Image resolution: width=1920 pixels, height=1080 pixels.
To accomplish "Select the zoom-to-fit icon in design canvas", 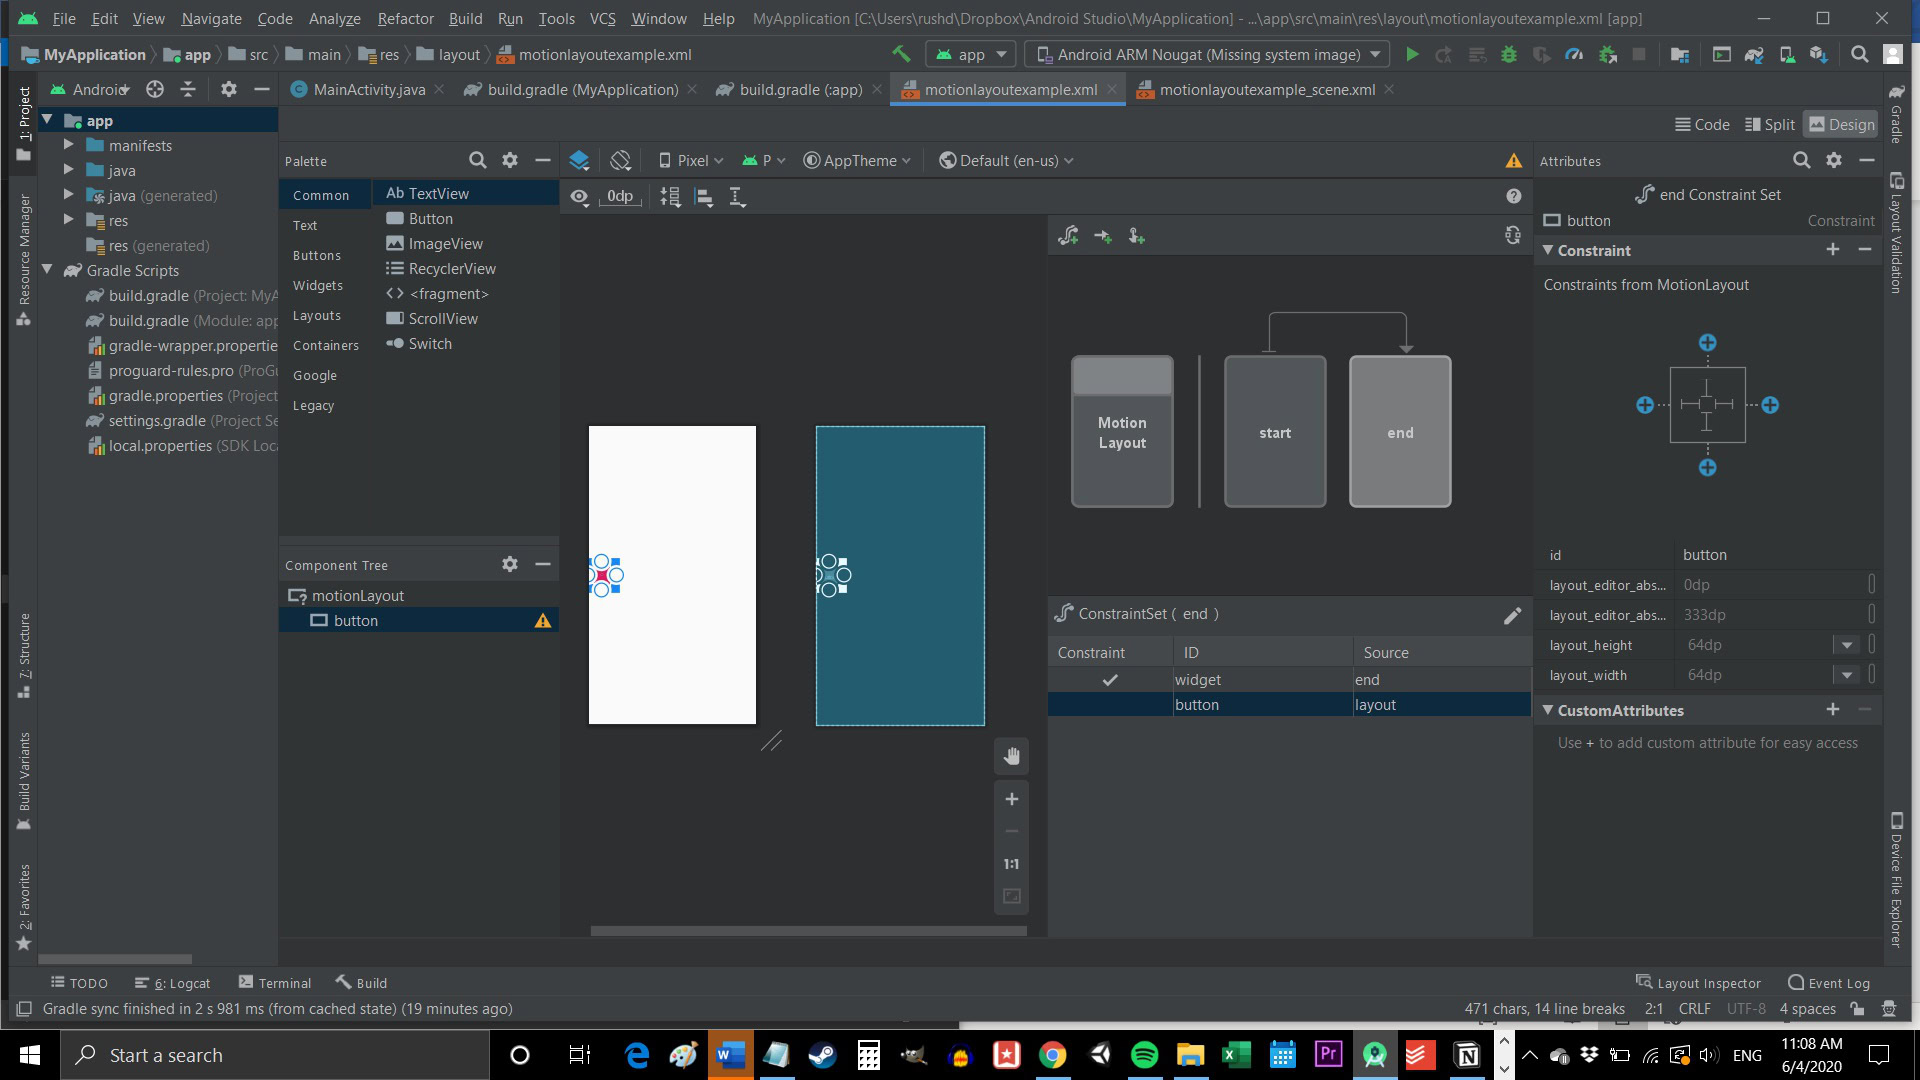I will pyautogui.click(x=1011, y=897).
